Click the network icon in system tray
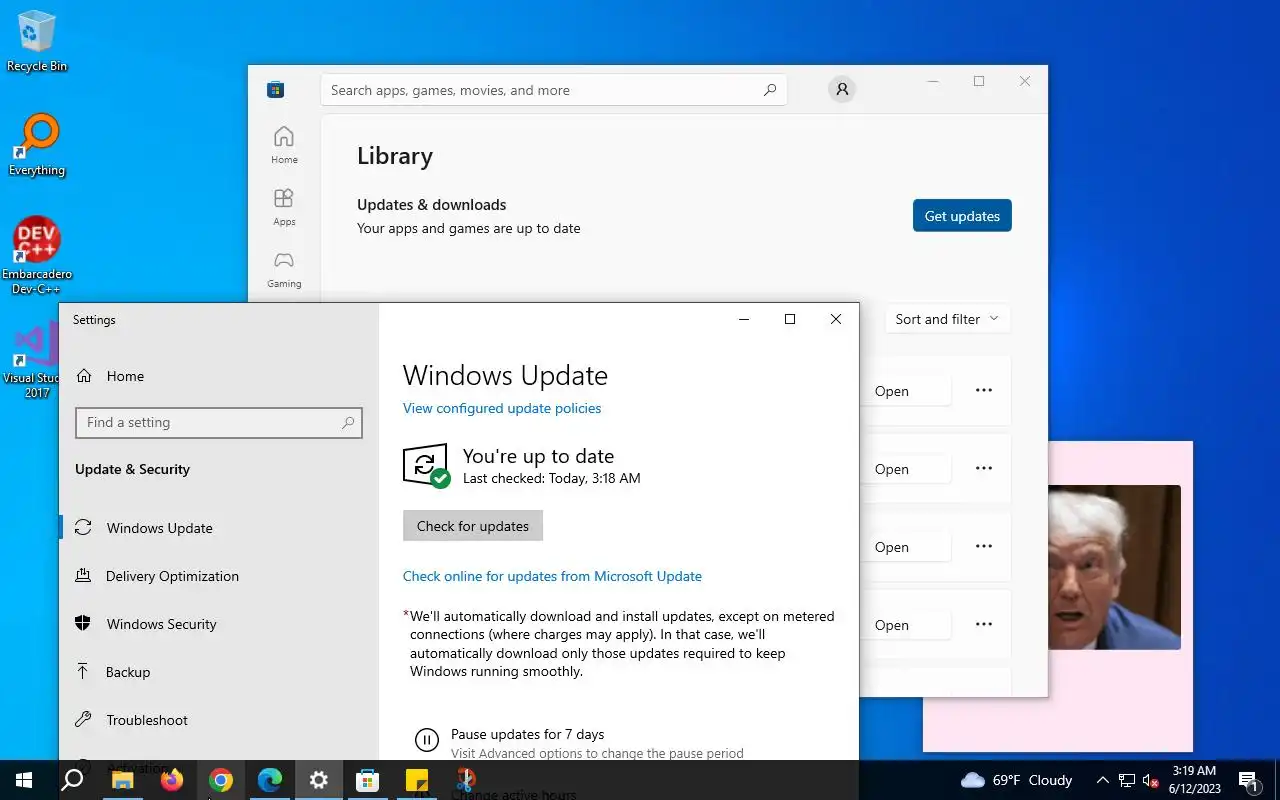Viewport: 1280px width, 800px height. tap(1127, 780)
